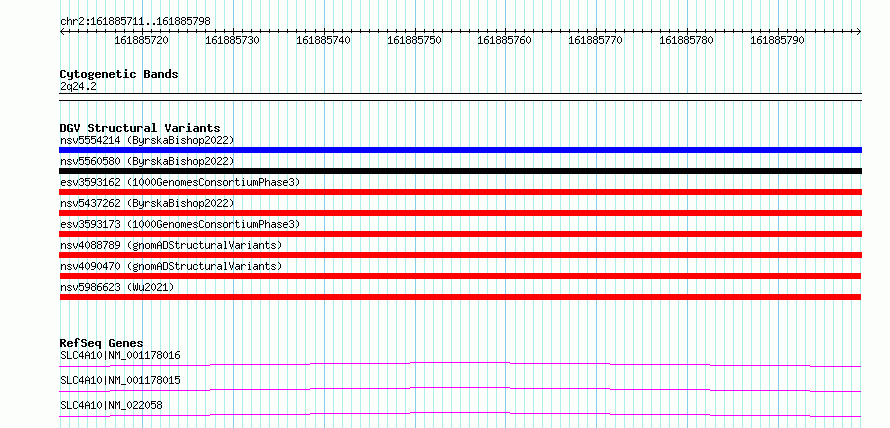Viewport: 890px width, 428px height.
Task: Select the DGV Structural Variants track title
Action: tap(140, 128)
